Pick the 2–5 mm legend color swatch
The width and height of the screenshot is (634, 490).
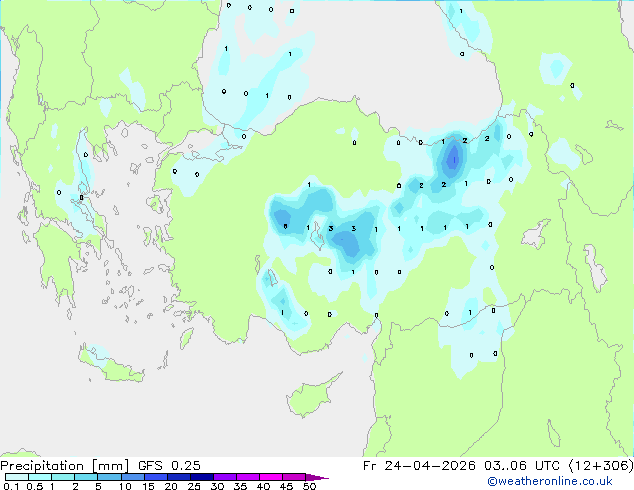[x=86, y=477]
